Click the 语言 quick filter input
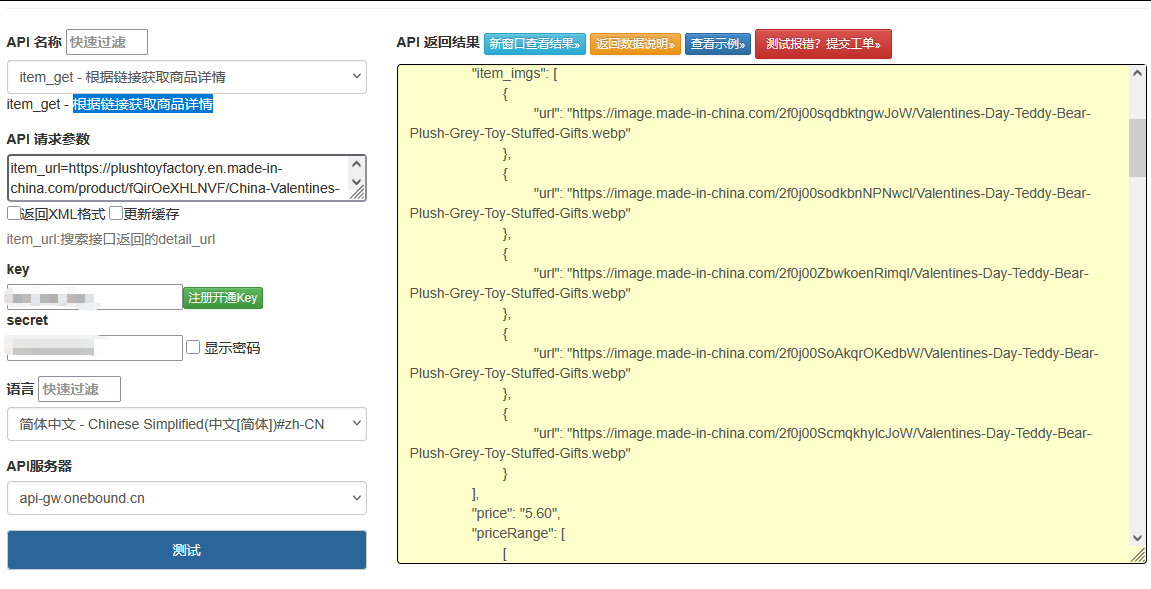Image resolution: width=1151 pixels, height=589 pixels. coord(79,389)
